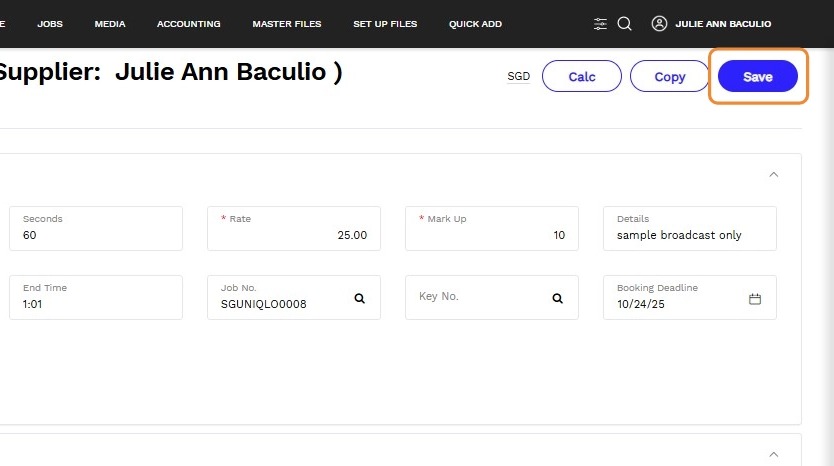Open the Booking Deadline calendar picker

click(x=755, y=298)
